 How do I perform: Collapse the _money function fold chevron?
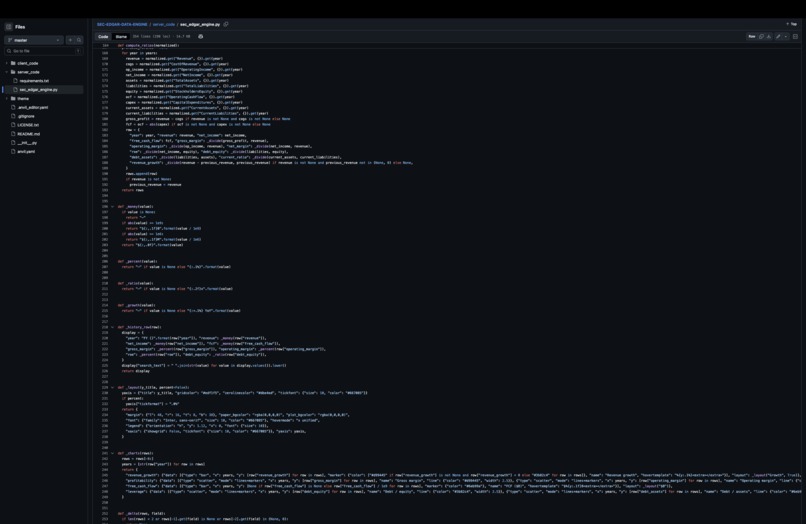(x=113, y=207)
